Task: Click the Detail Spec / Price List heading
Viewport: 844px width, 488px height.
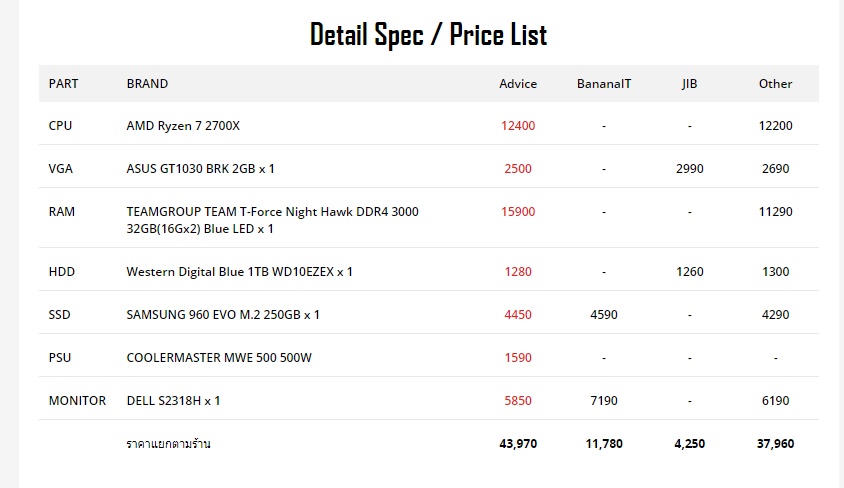Action: [x=428, y=35]
